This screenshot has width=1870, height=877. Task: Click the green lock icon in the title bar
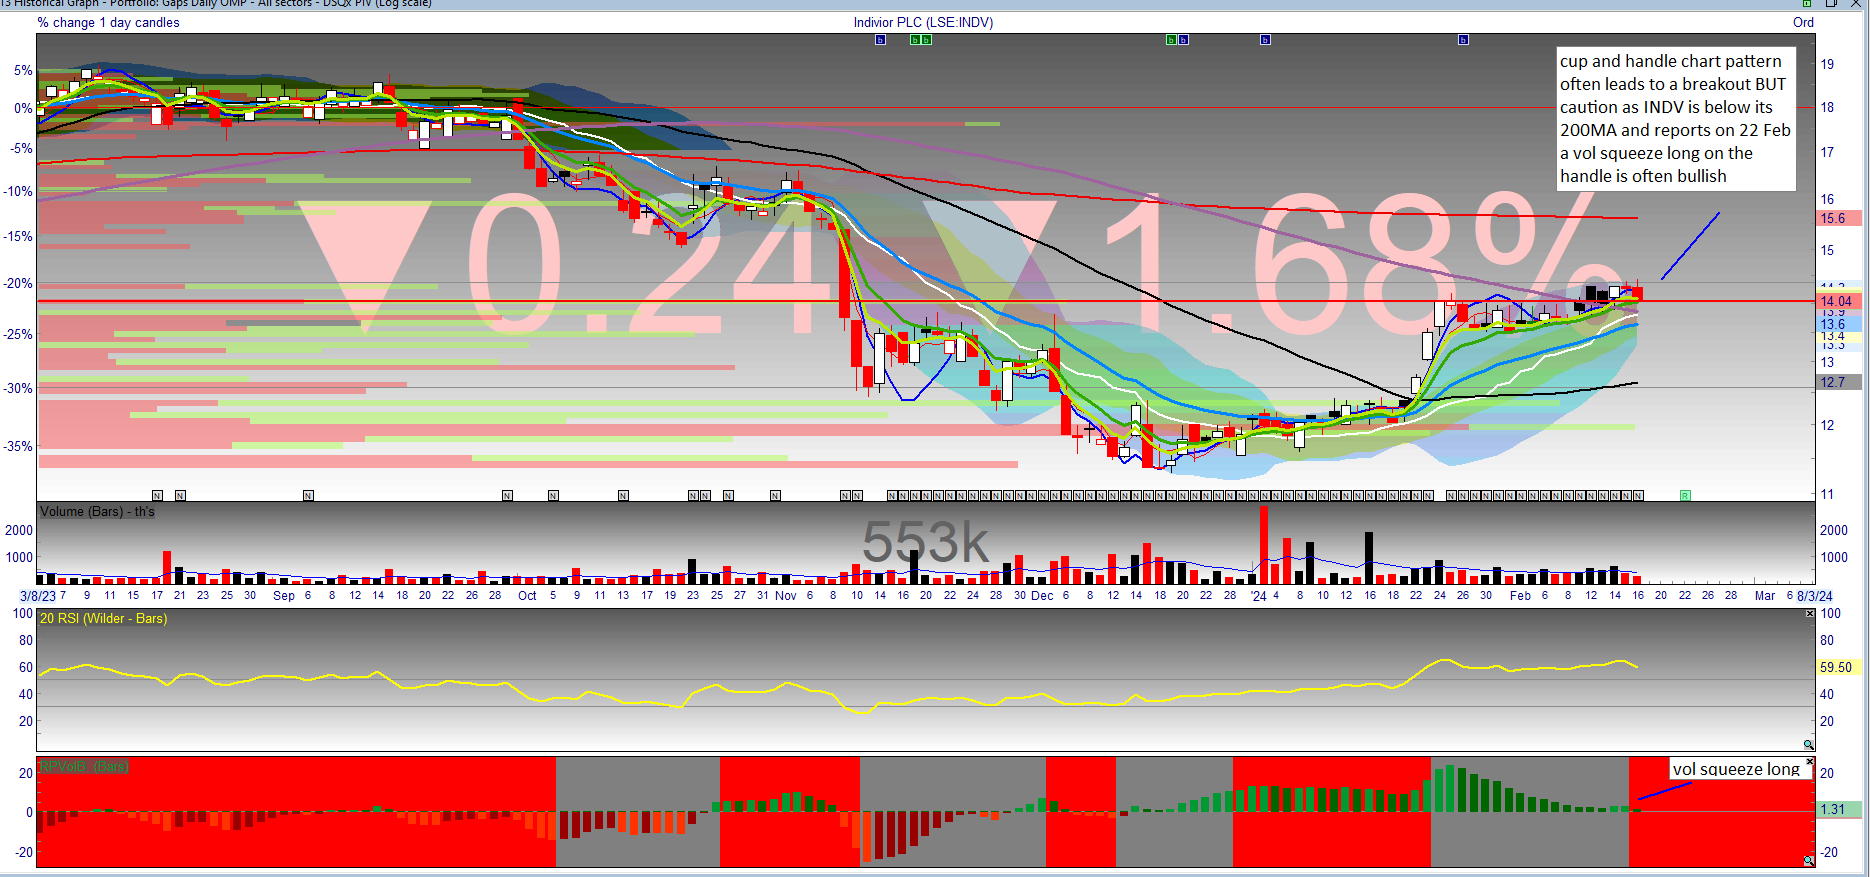coord(1805,4)
